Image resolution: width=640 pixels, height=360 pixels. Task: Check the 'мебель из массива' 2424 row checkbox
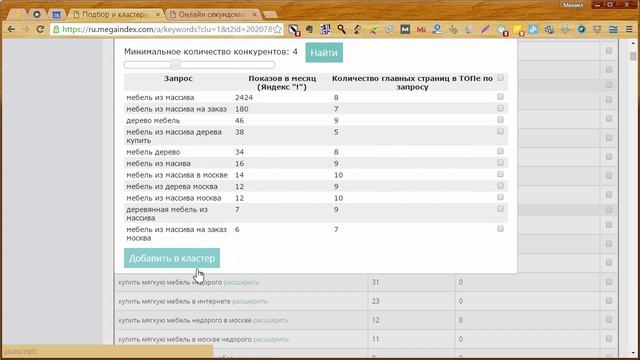(x=500, y=97)
